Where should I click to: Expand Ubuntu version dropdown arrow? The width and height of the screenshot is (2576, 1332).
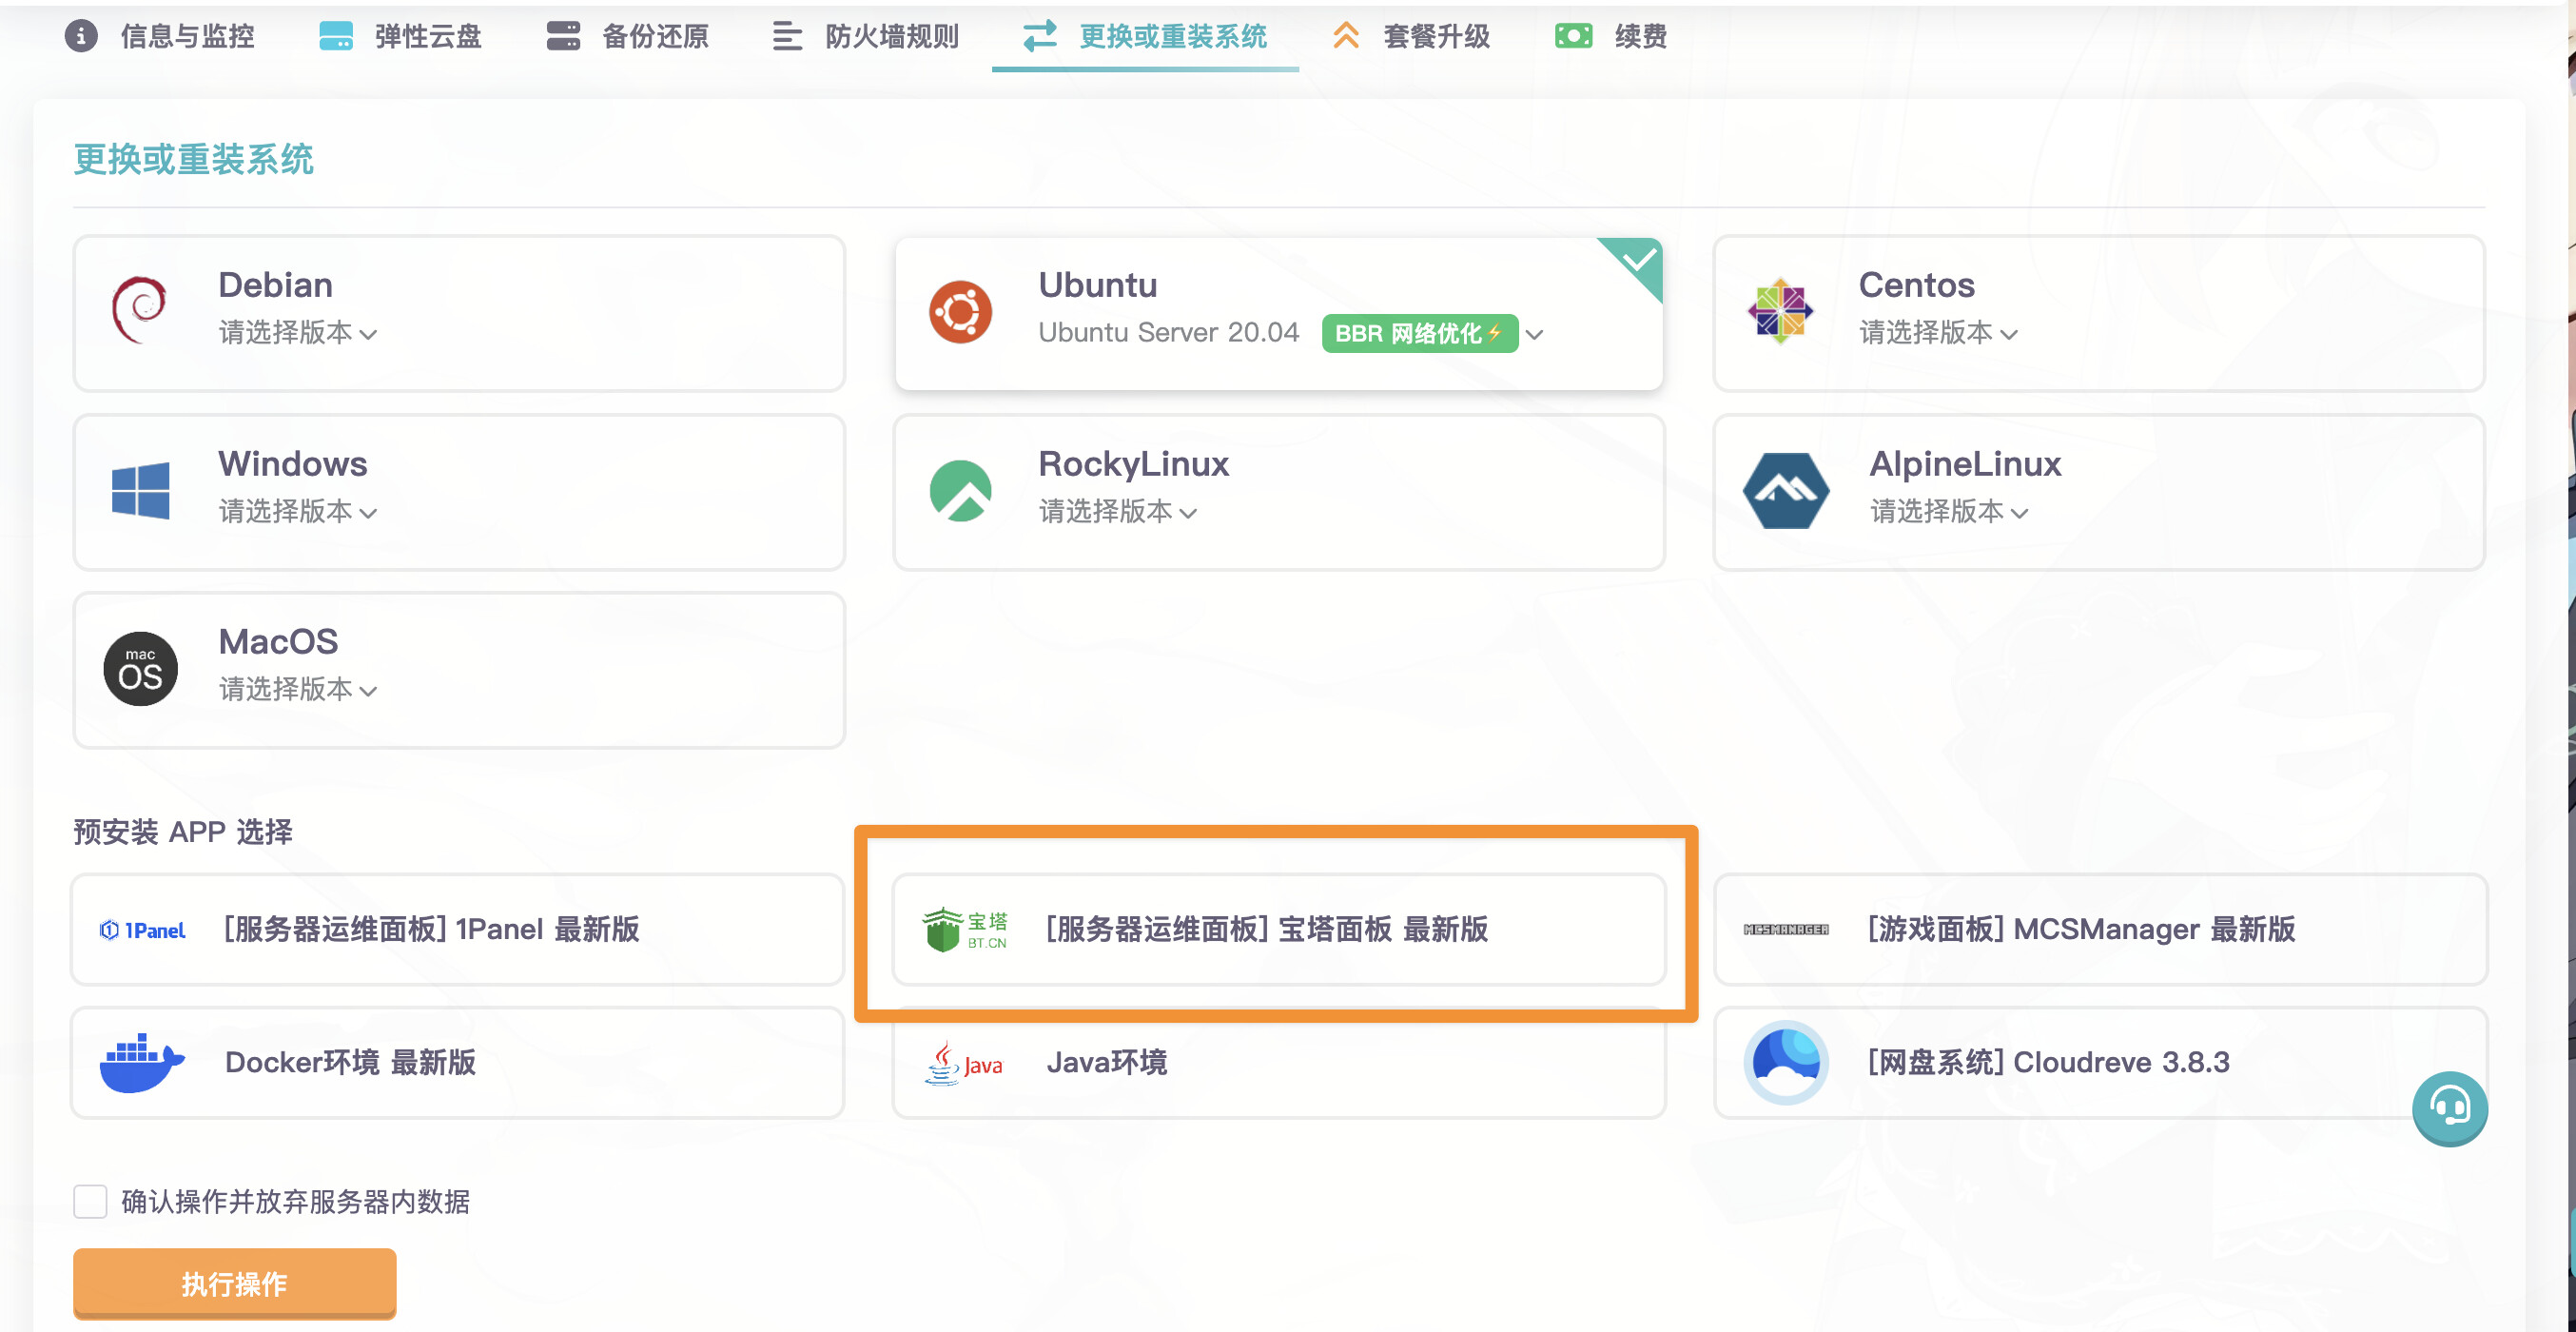[x=1535, y=334]
